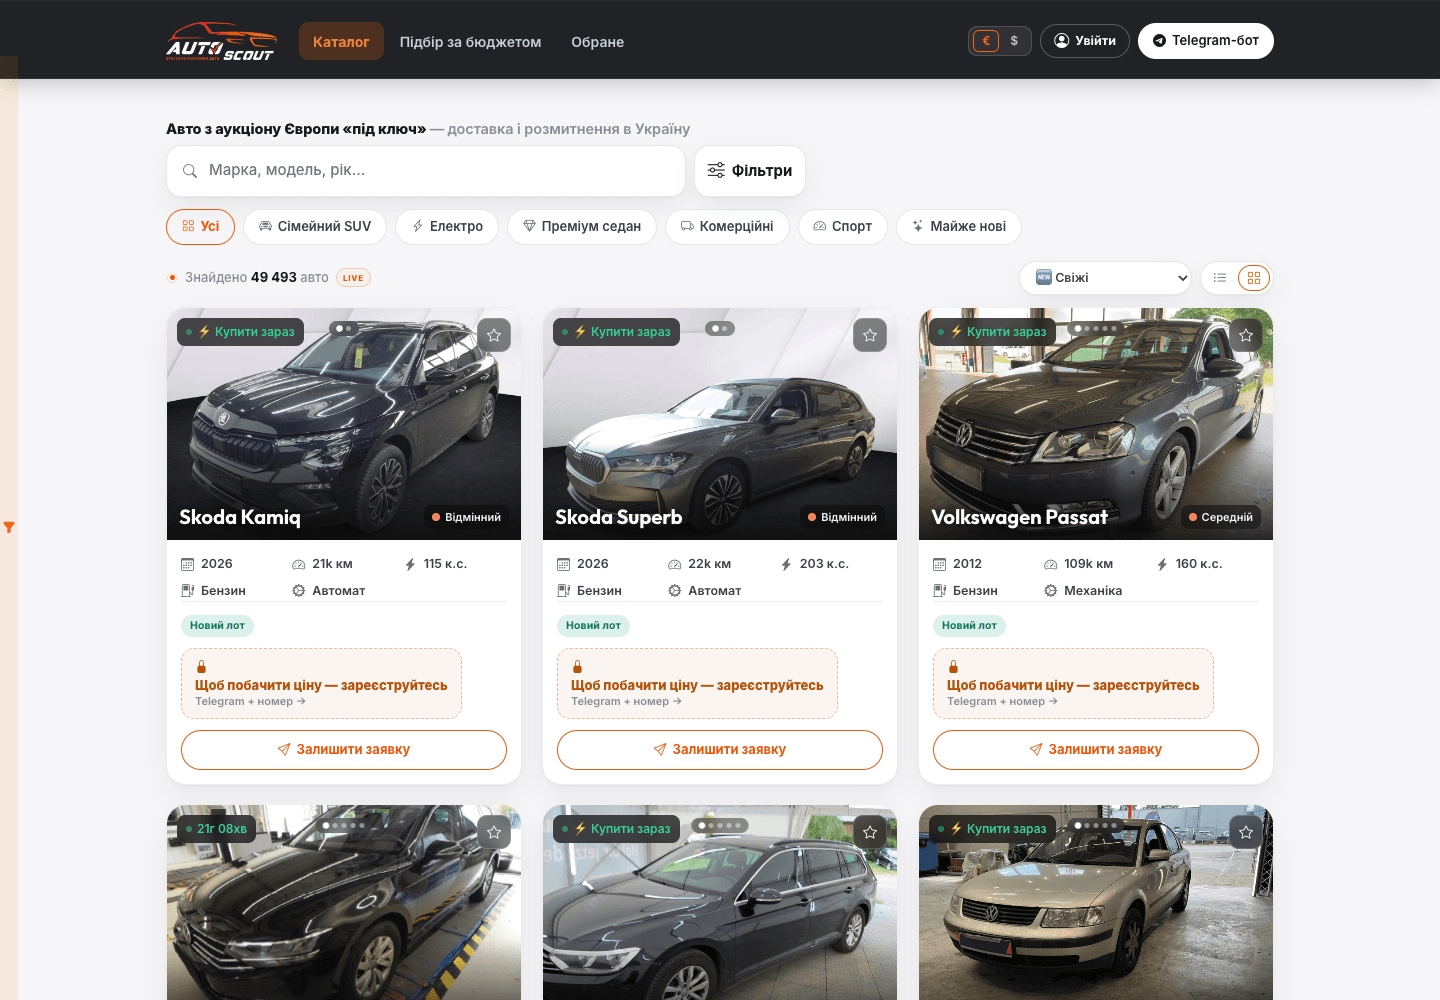Click Відмінний condition badge on Skoda Kamiq
The height and width of the screenshot is (1000, 1440).
[x=466, y=517]
